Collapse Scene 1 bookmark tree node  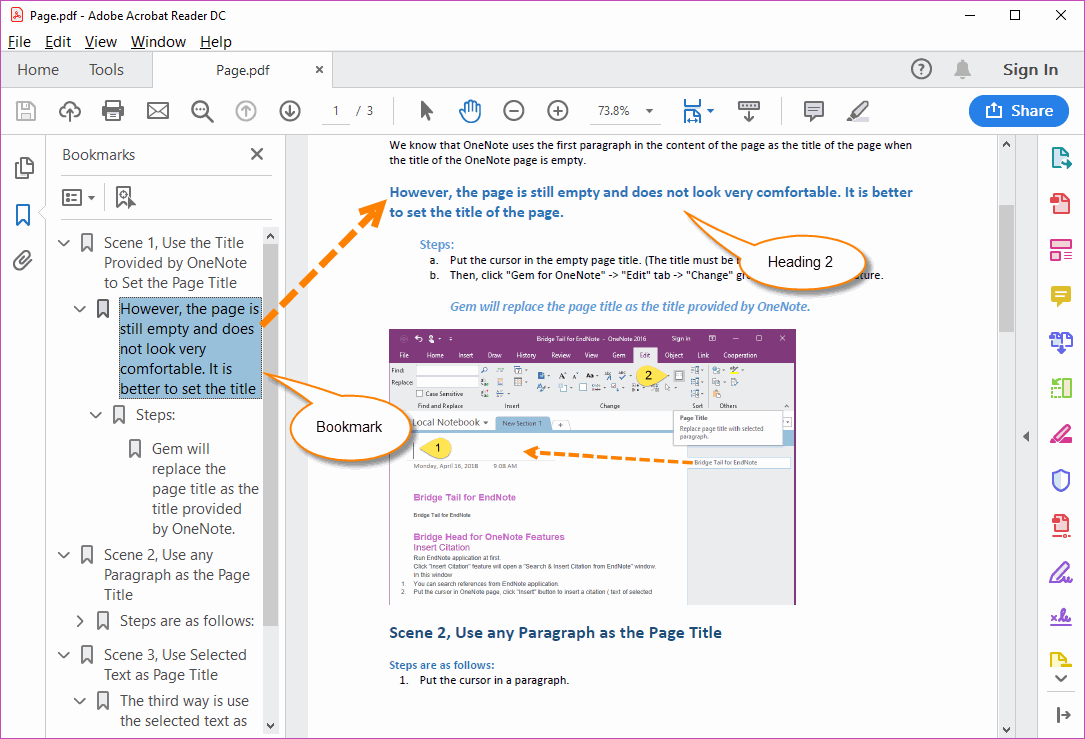point(64,243)
